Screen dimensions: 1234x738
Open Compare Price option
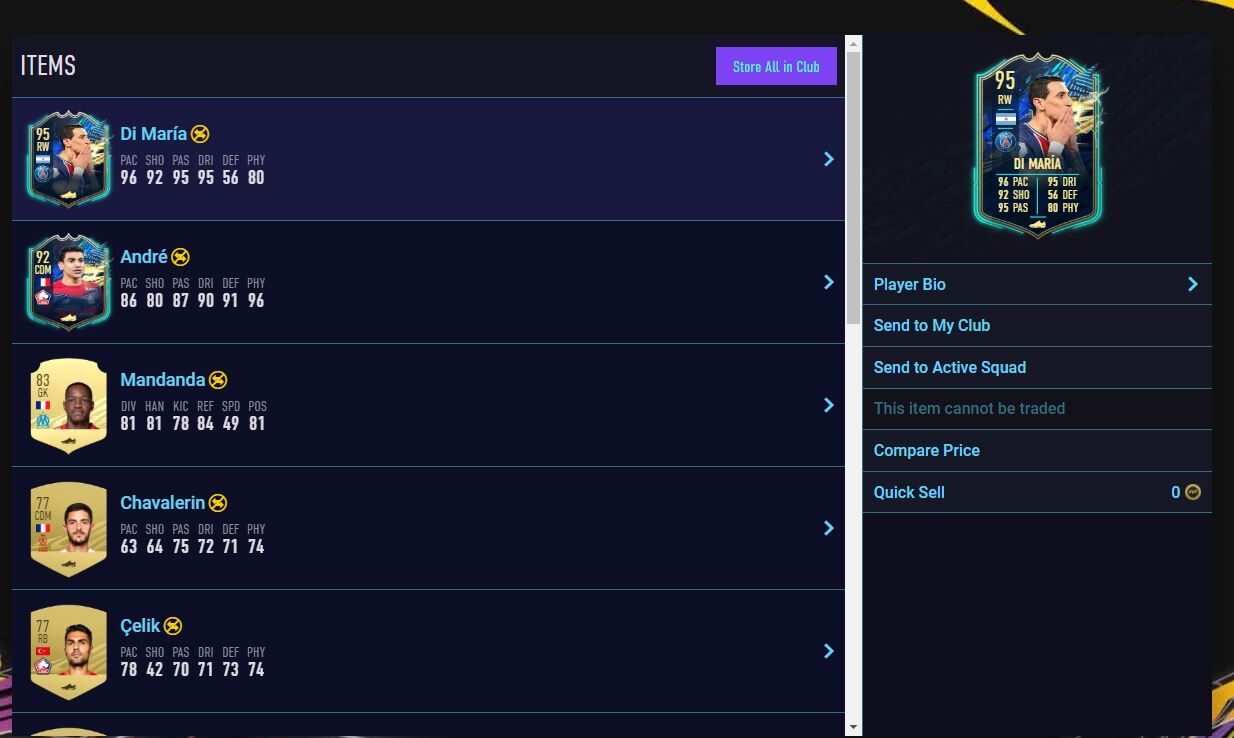coord(927,450)
